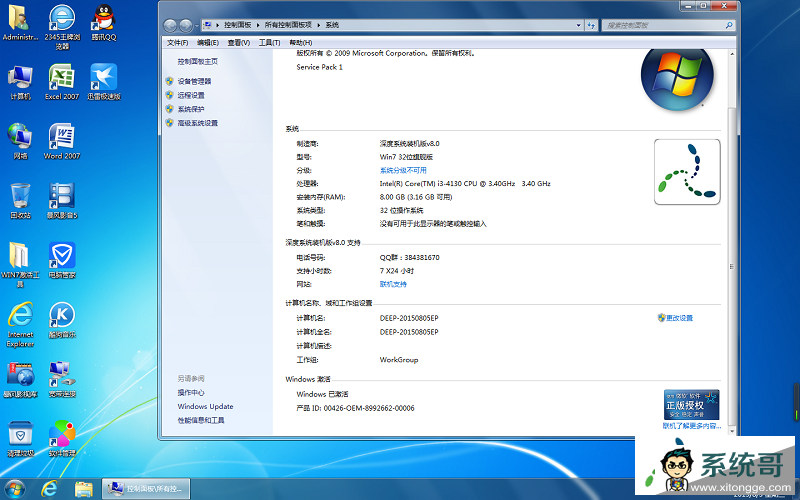The image size is (800, 500).
Task: Open the Administrator folder desktop icon
Action: (x=20, y=23)
